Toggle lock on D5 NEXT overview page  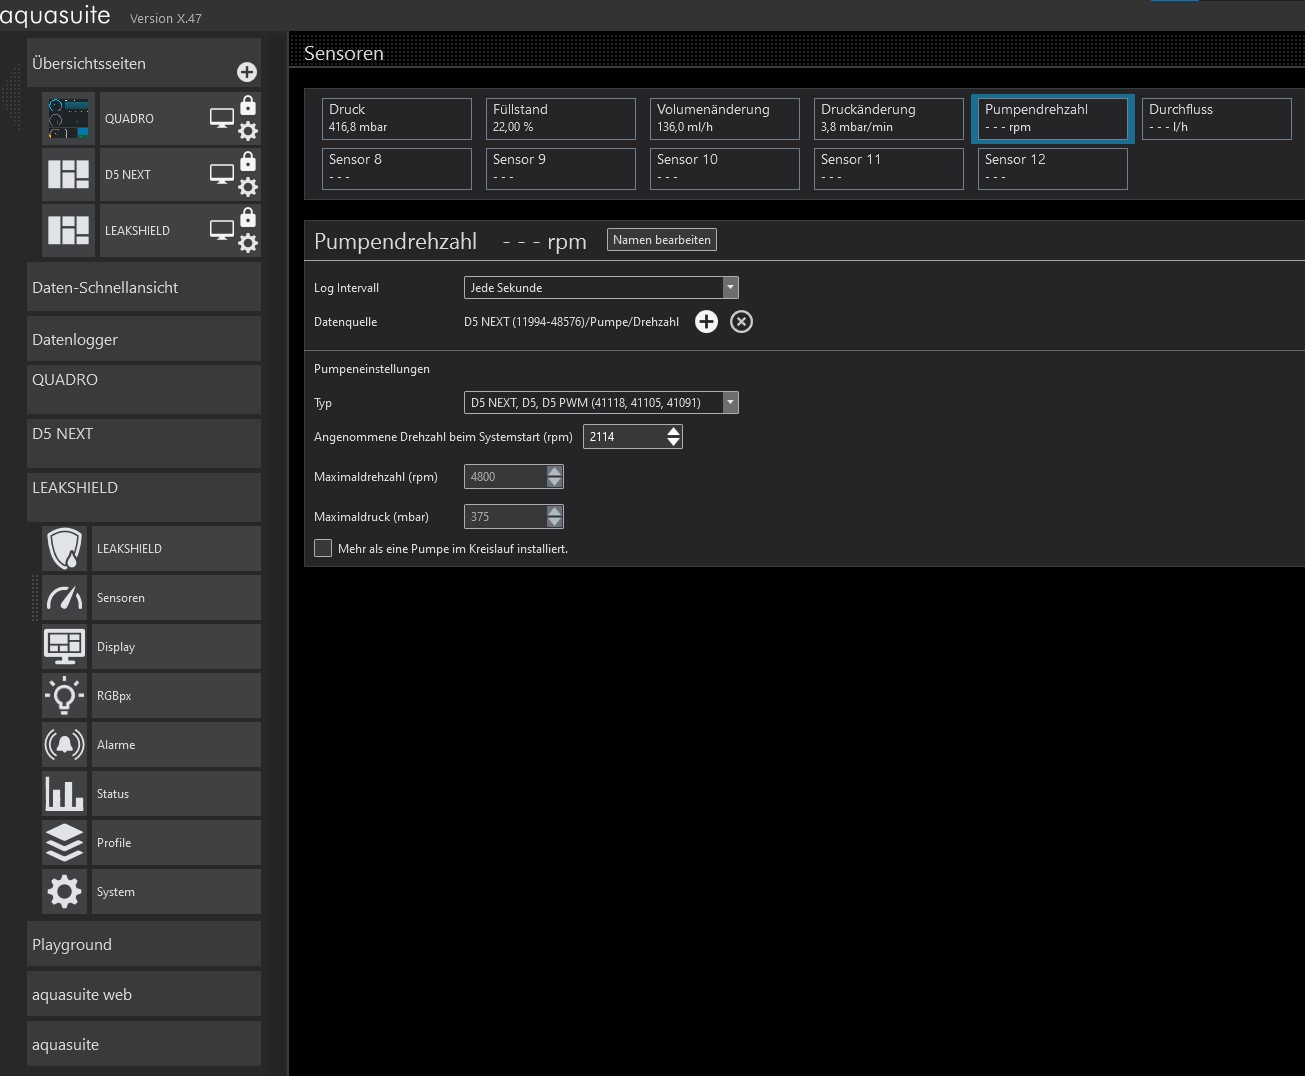(x=248, y=162)
